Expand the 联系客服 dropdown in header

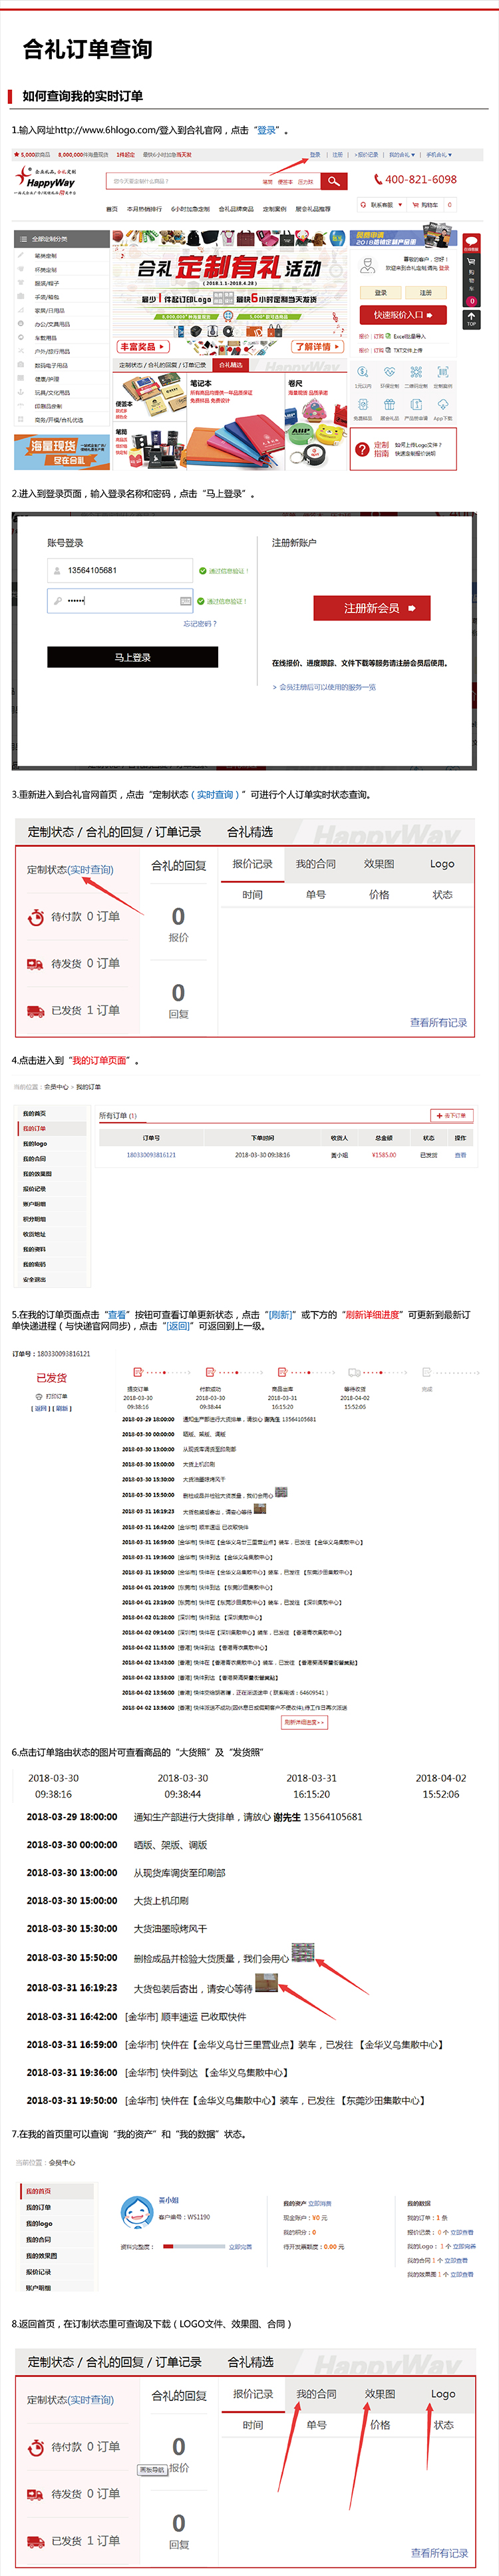tap(385, 205)
